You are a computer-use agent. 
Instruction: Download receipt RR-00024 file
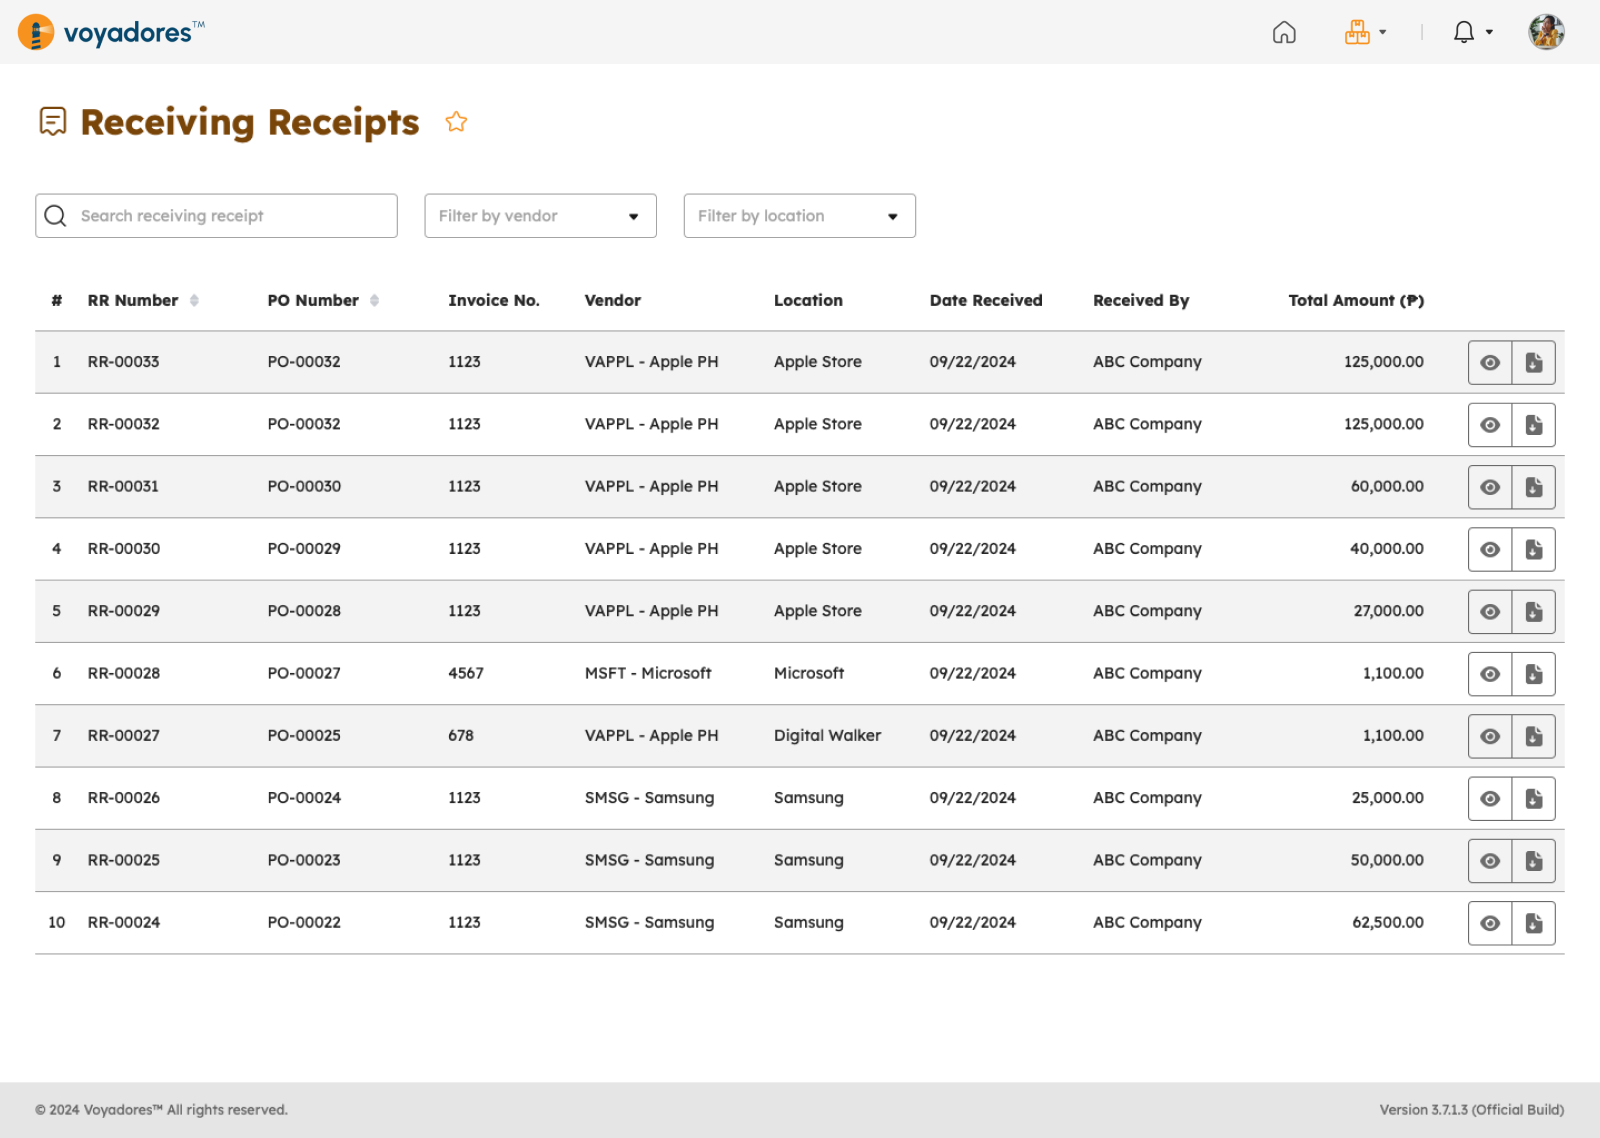1534,923
